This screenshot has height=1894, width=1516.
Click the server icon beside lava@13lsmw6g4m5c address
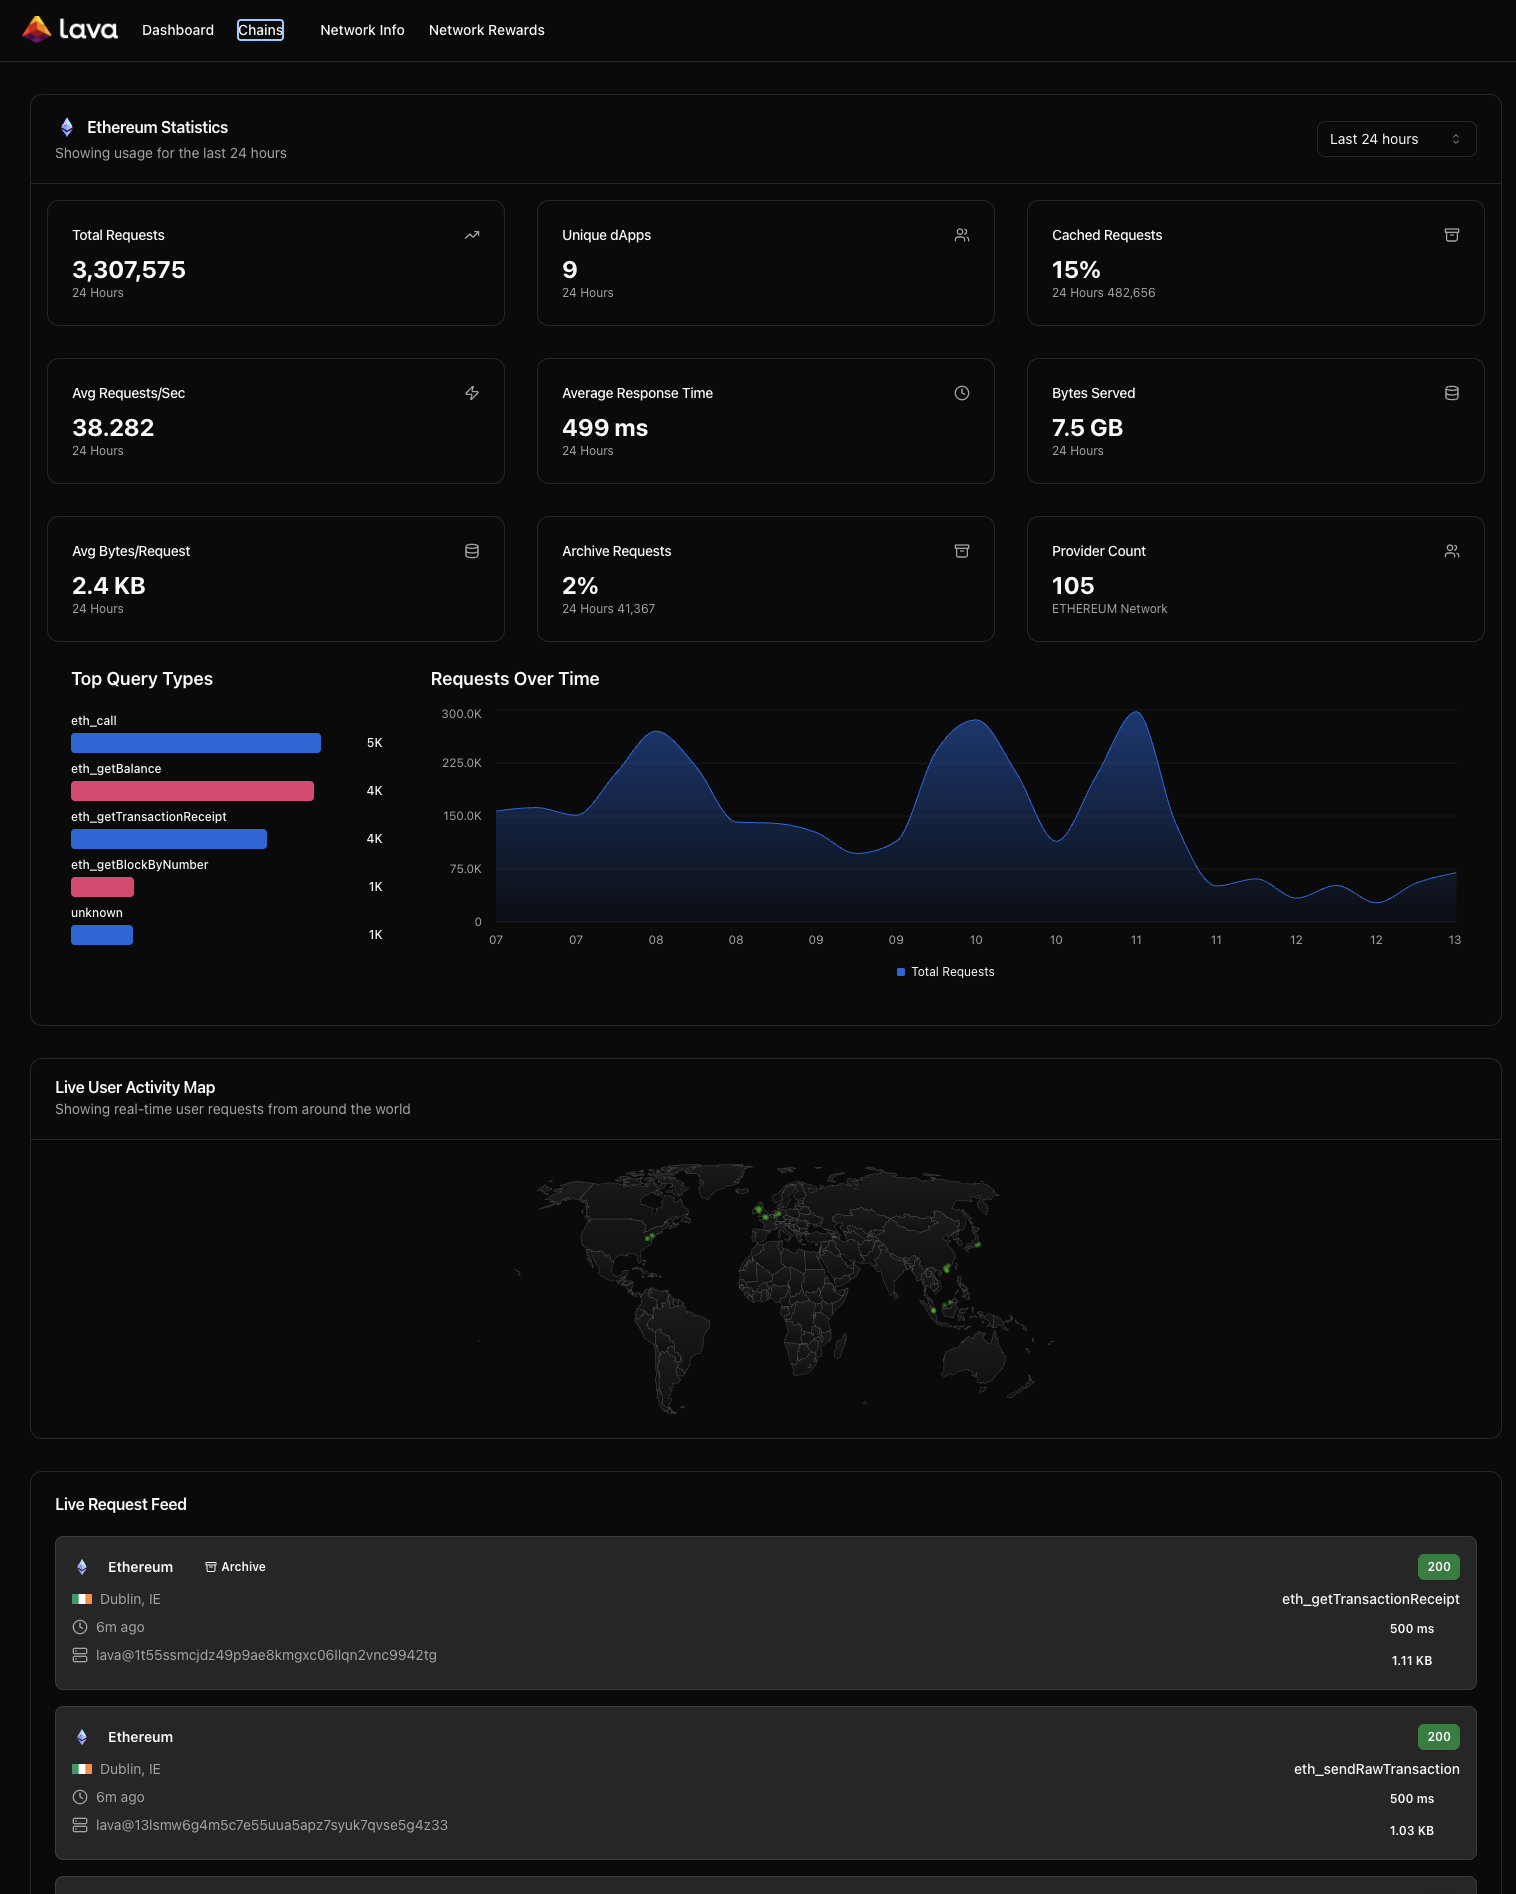(x=80, y=1825)
